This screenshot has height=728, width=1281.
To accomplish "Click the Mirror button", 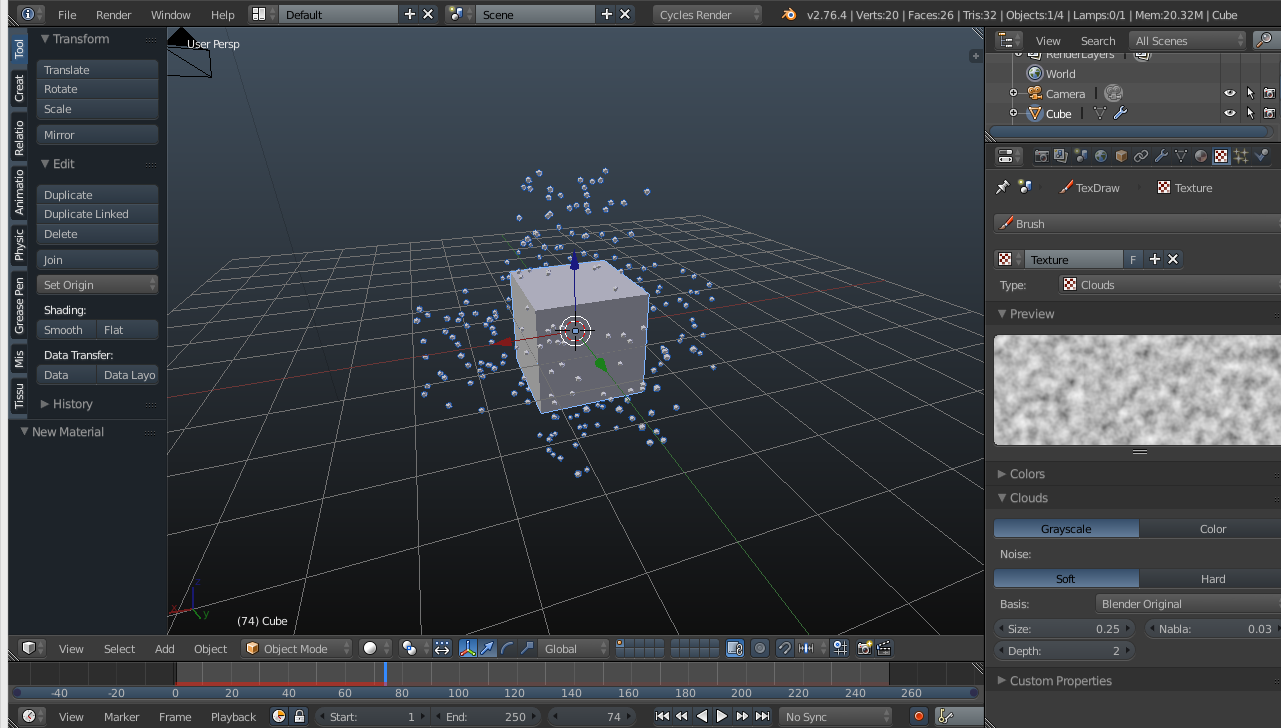I will point(98,134).
